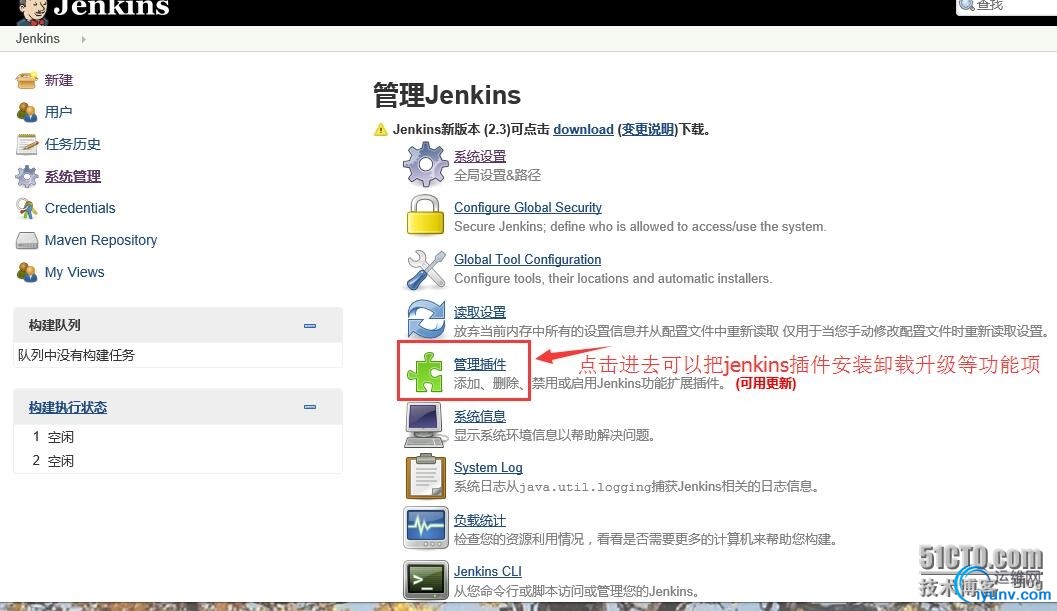Click the Credentials keys icon
1057x611 pixels.
27,208
